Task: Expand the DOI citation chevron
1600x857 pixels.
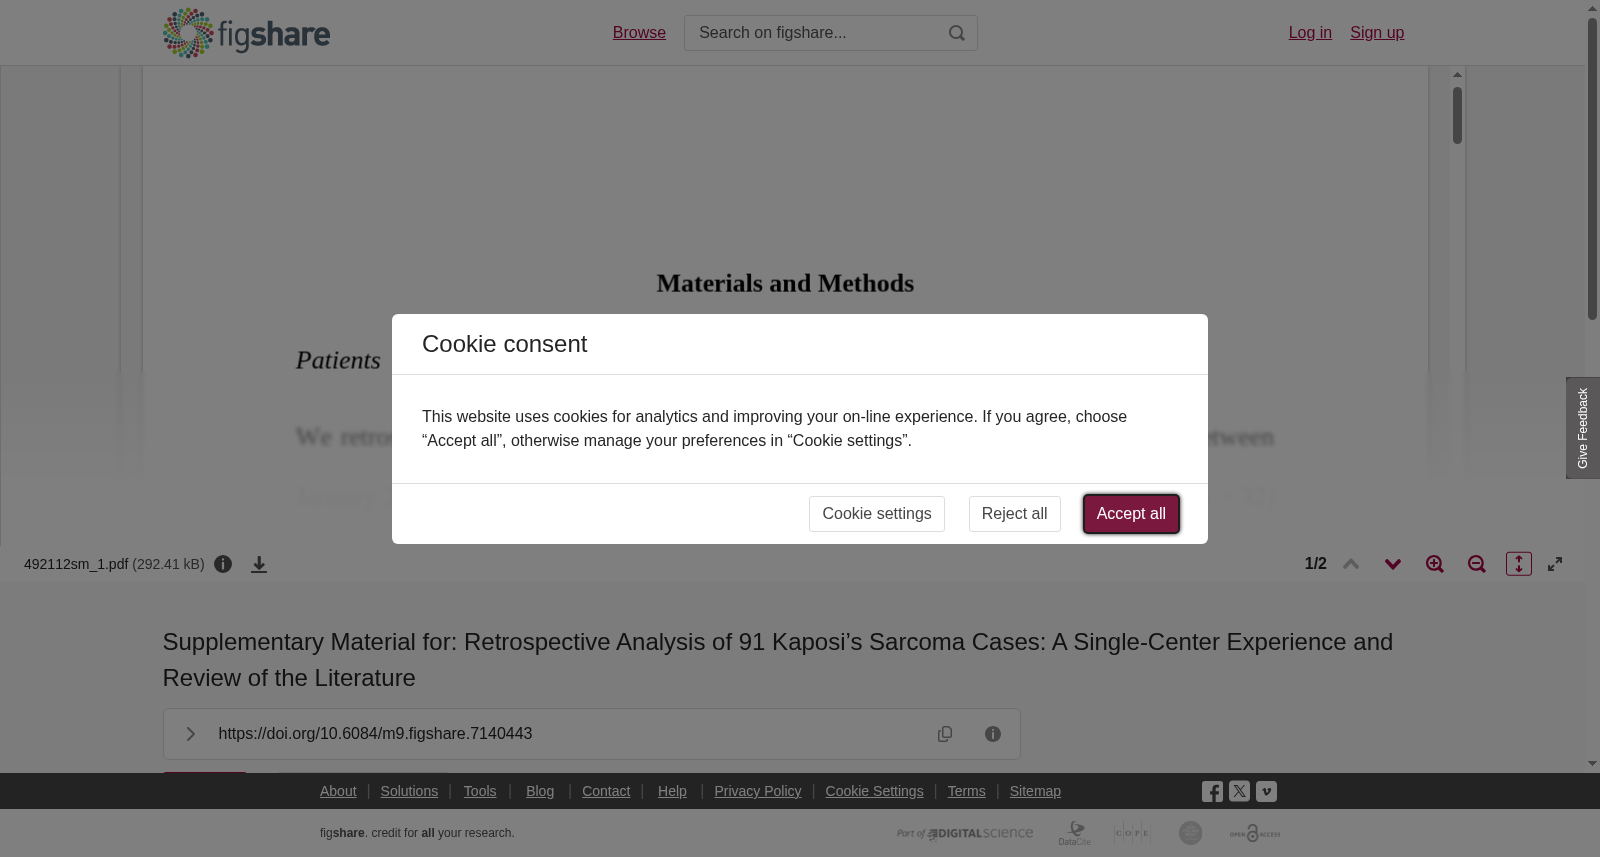Action: point(190,734)
